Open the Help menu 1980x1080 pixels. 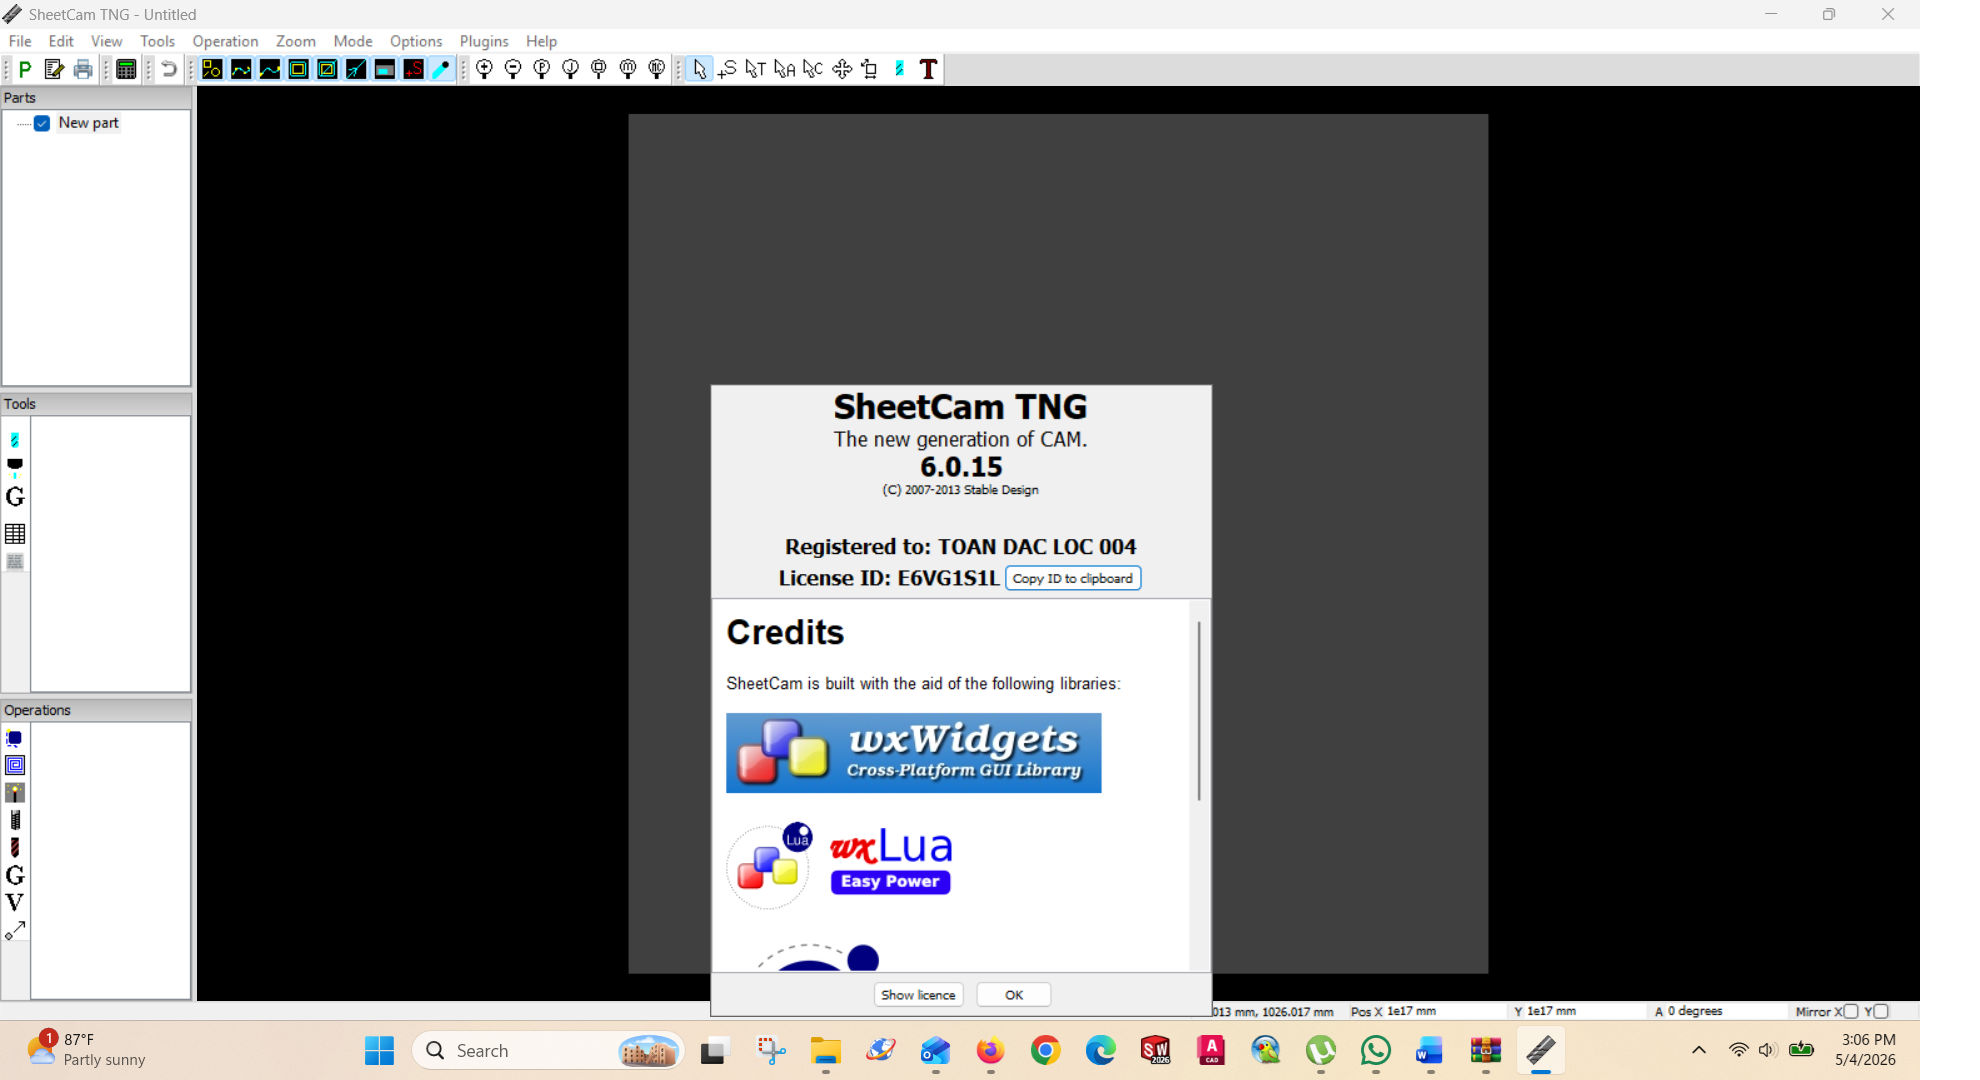[541, 41]
